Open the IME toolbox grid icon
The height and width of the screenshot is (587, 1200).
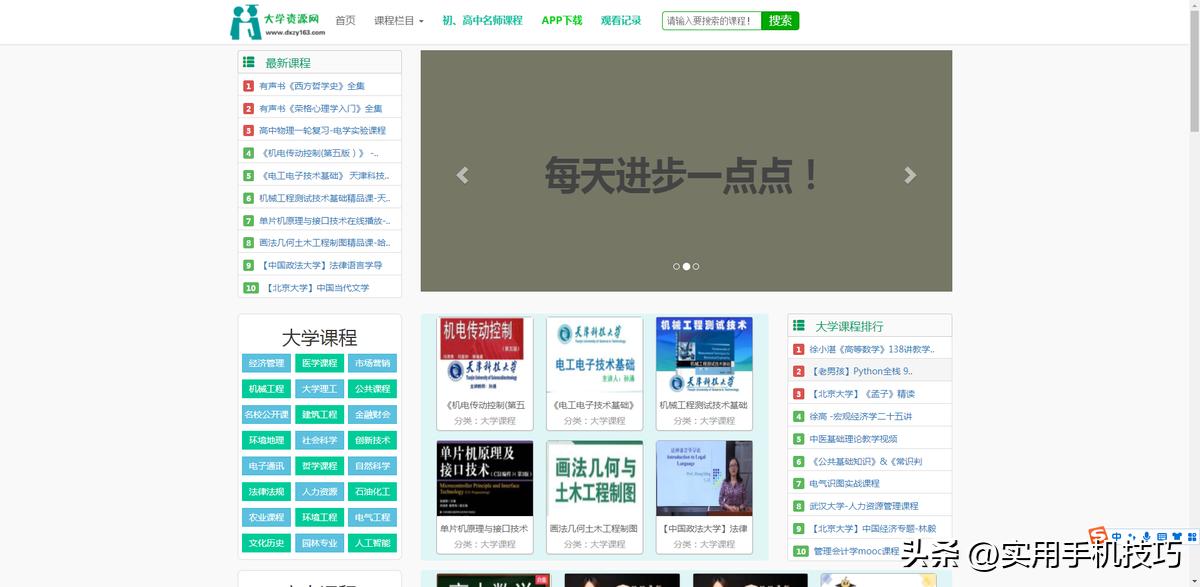pos(1192,536)
